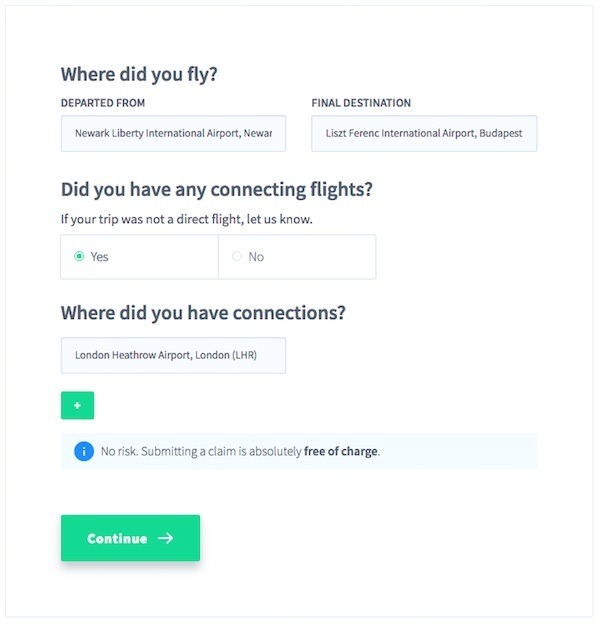
Task: Open the Departed From airport field
Action: pyautogui.click(x=173, y=133)
